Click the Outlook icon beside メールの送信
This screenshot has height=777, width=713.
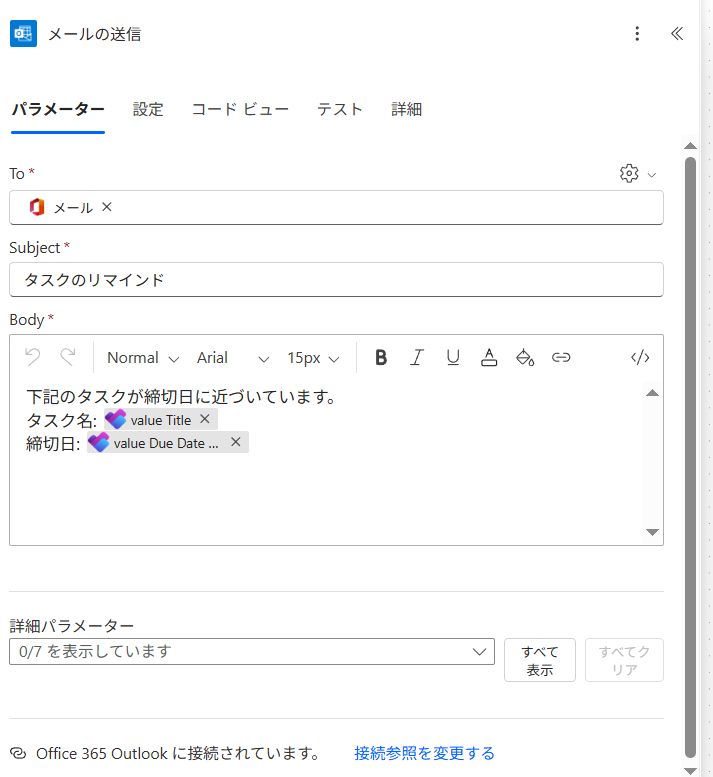[23, 34]
